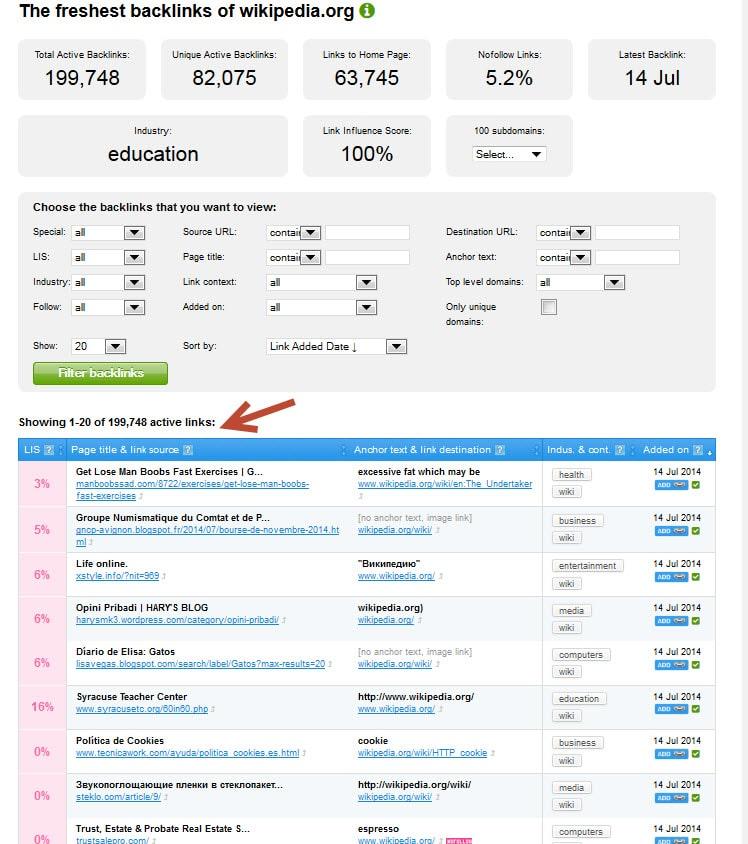Open The_Undertaker wikipedia destination link
The height and width of the screenshot is (844, 748).
445,484
